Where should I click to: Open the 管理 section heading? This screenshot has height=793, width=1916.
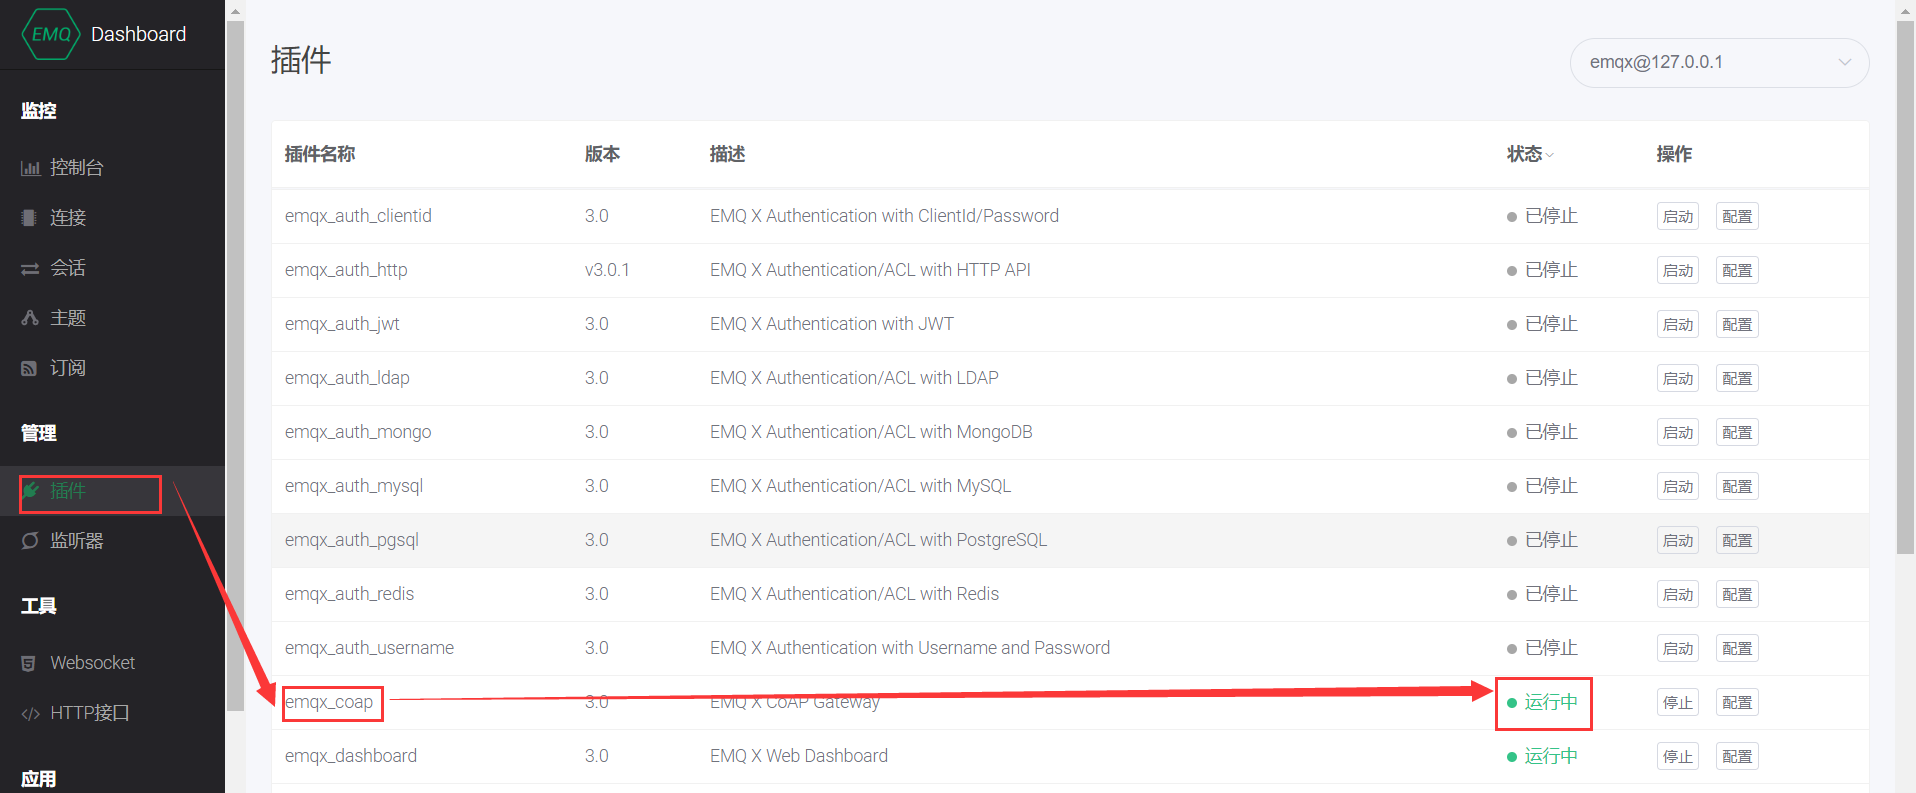tap(38, 433)
